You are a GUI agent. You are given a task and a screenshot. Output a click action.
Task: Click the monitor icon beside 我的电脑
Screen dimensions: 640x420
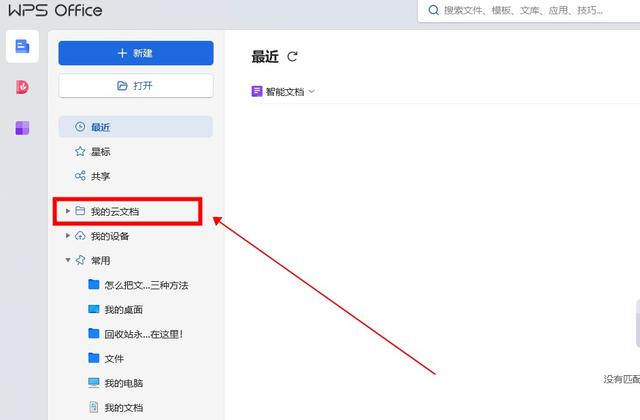[x=94, y=382]
